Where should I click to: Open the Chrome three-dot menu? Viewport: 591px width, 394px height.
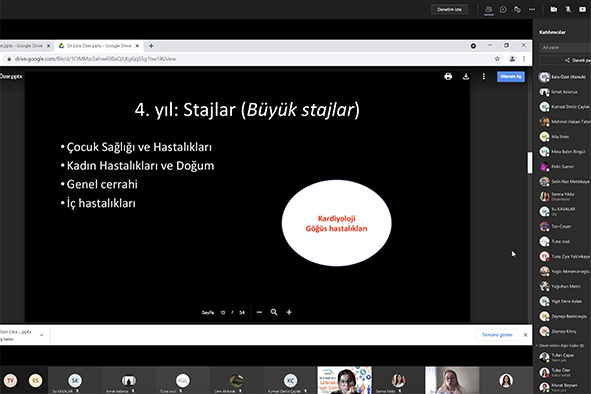click(x=524, y=59)
